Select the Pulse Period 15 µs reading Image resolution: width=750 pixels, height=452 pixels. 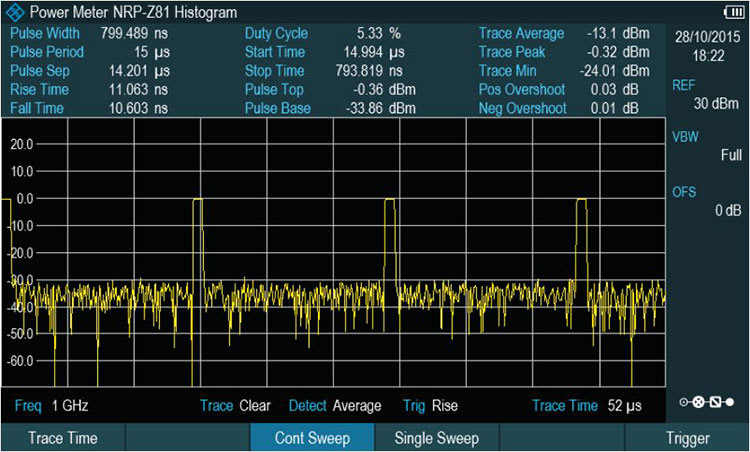pyautogui.click(x=89, y=52)
